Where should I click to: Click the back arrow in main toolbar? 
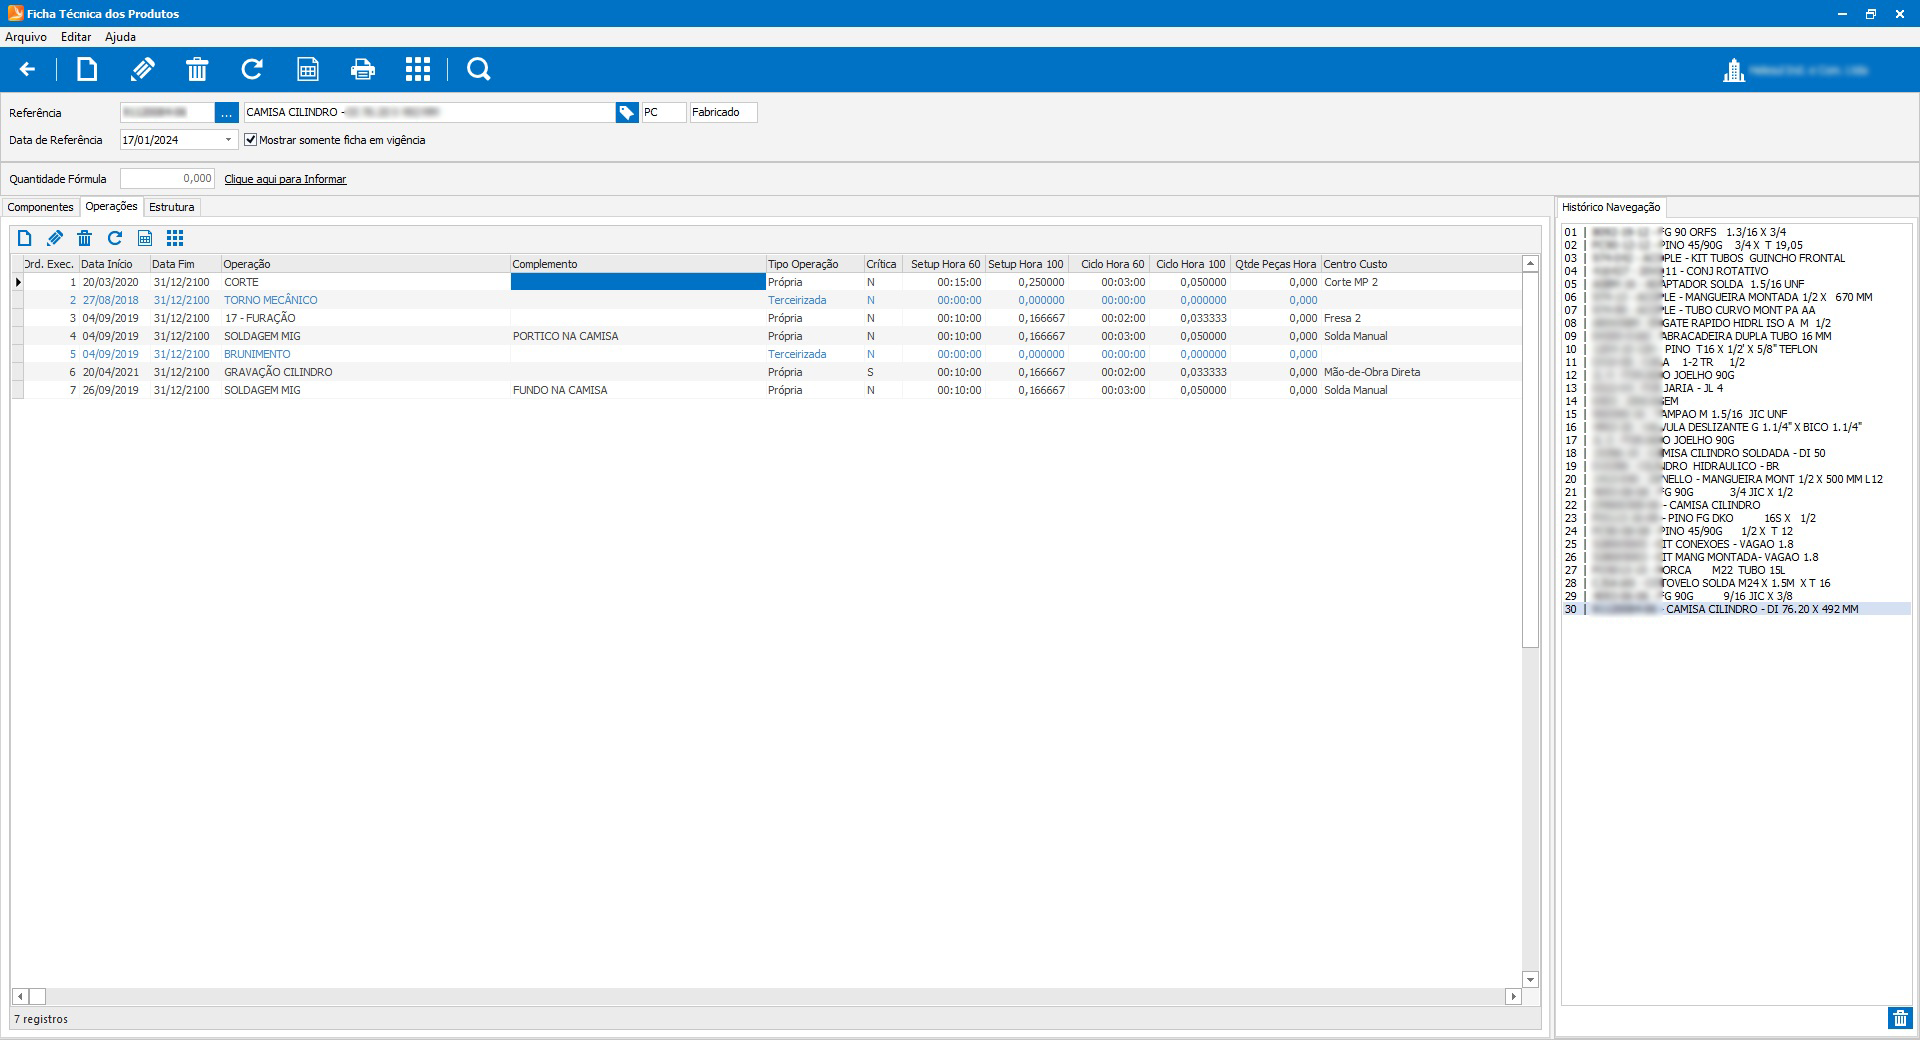click(x=28, y=69)
